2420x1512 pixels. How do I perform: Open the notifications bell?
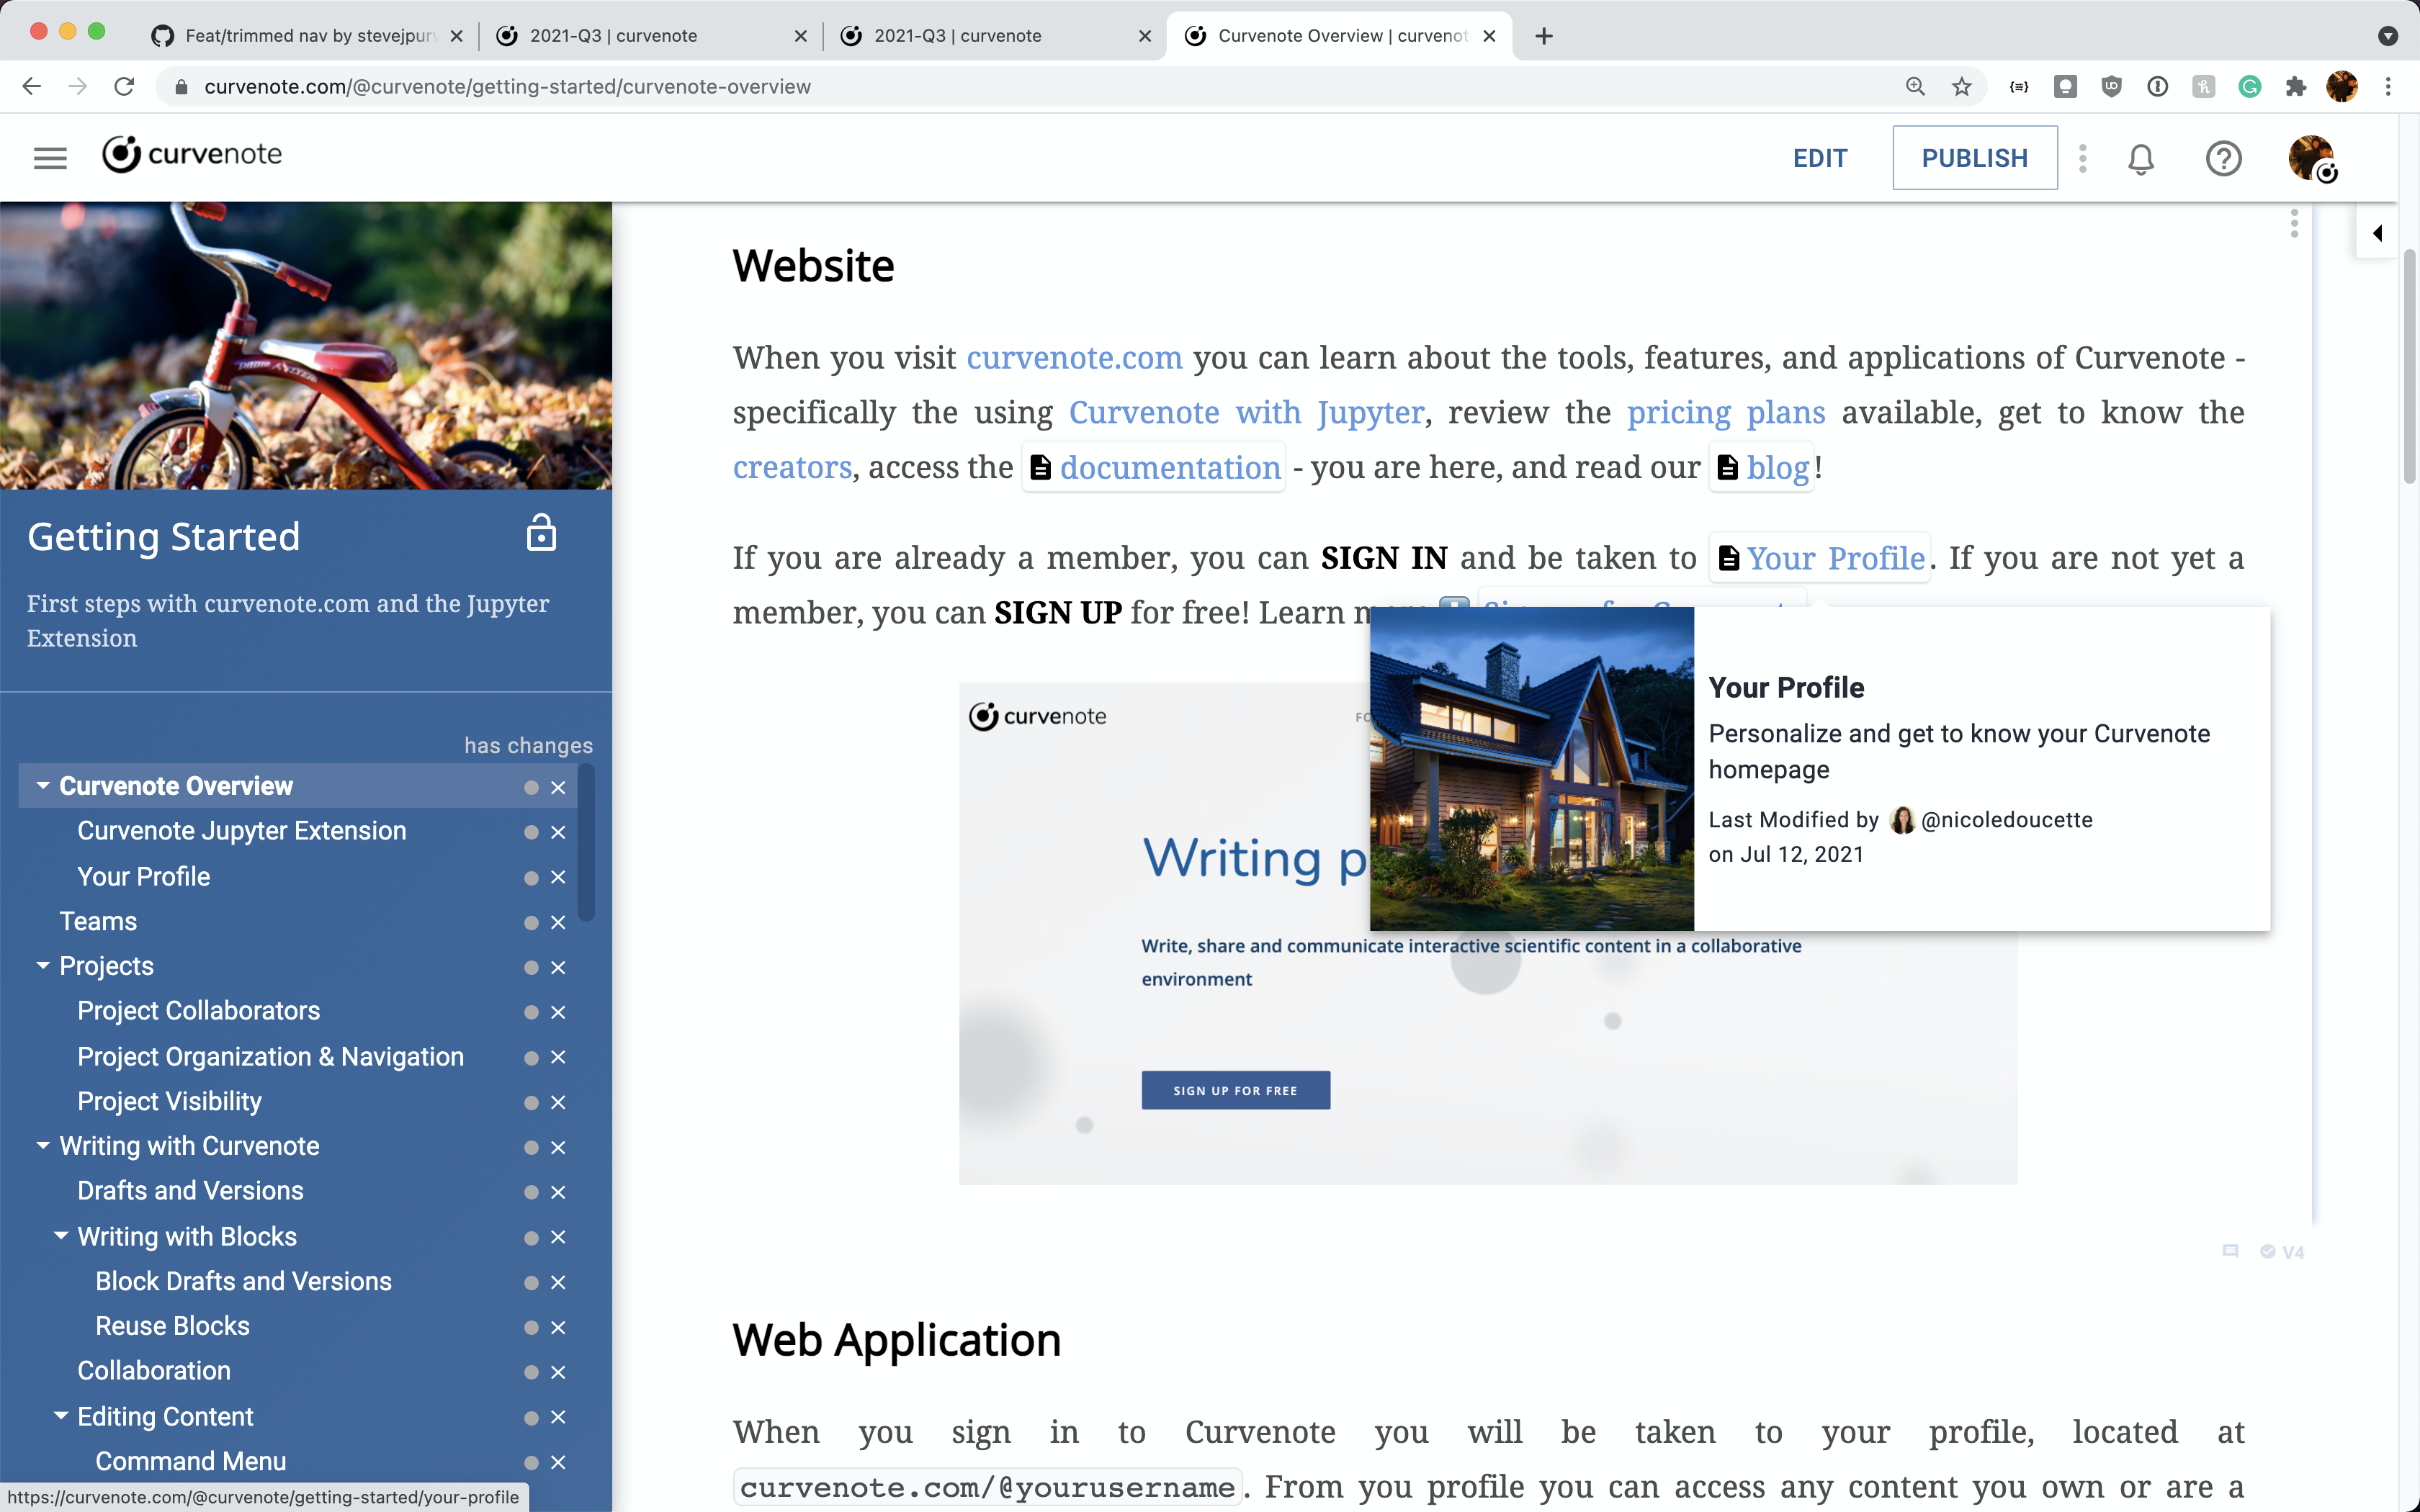[2140, 158]
